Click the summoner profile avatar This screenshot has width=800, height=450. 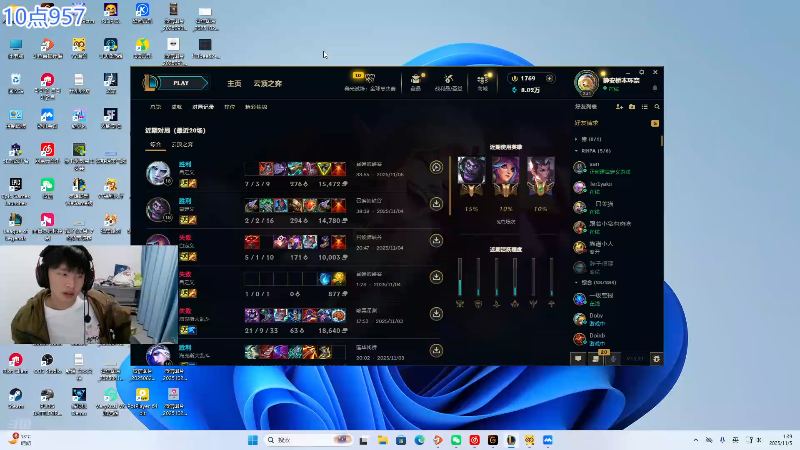click(x=586, y=83)
